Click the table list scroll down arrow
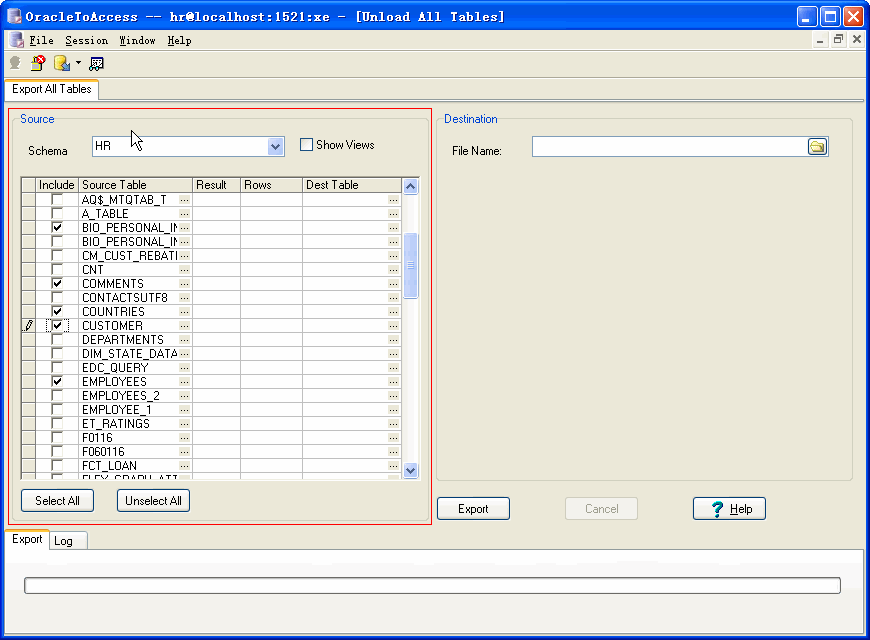 pos(411,471)
